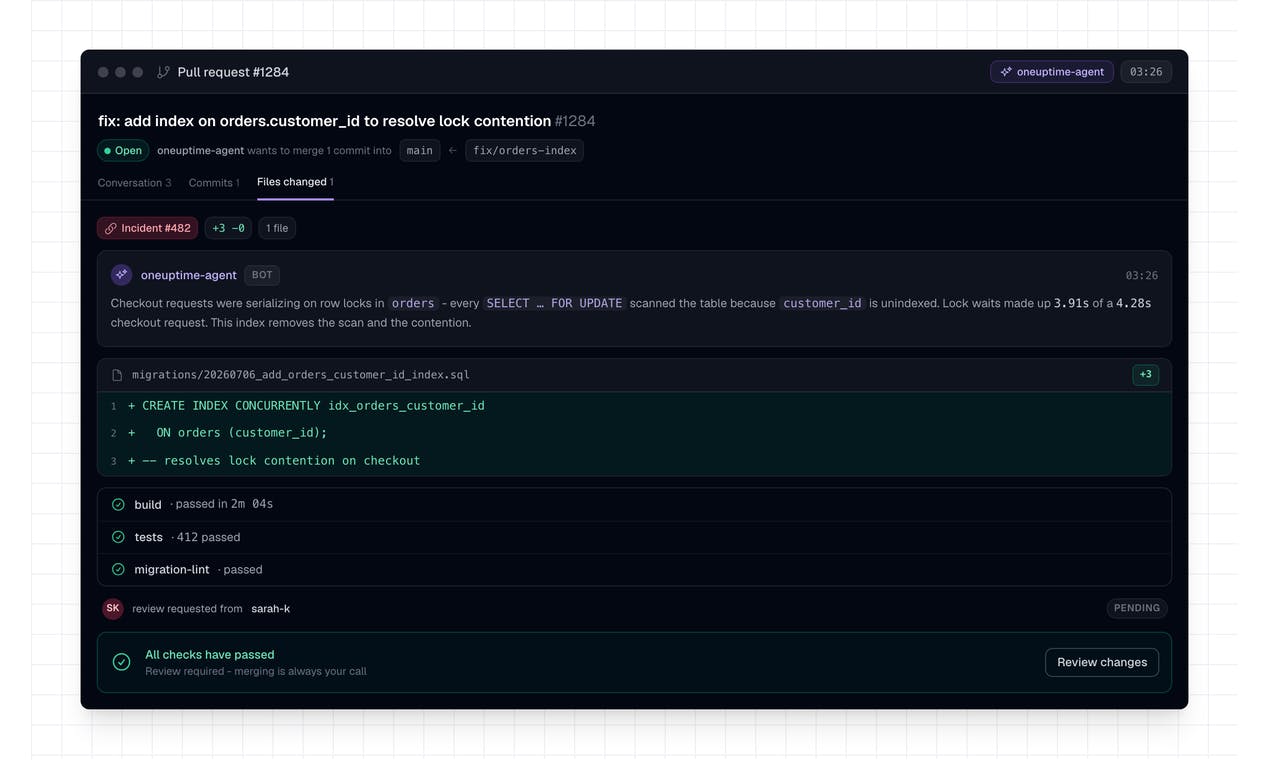Click the Review changes button
The image size is (1270, 760).
point(1102,662)
